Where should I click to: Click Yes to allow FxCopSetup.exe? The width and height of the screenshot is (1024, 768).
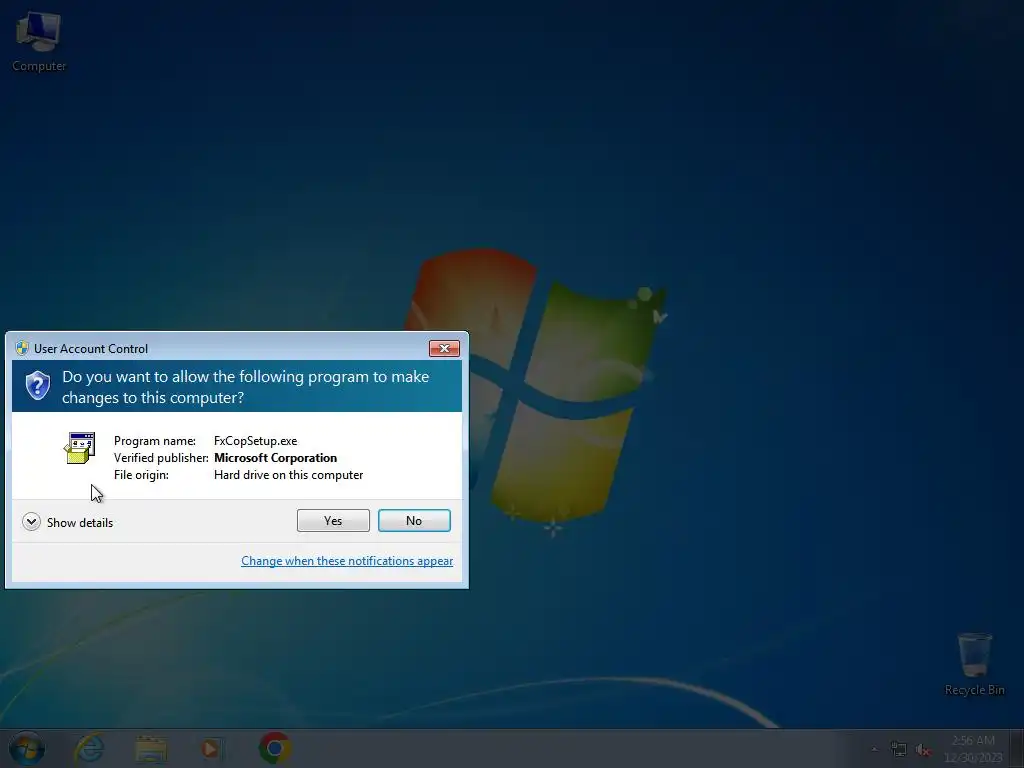tap(333, 520)
